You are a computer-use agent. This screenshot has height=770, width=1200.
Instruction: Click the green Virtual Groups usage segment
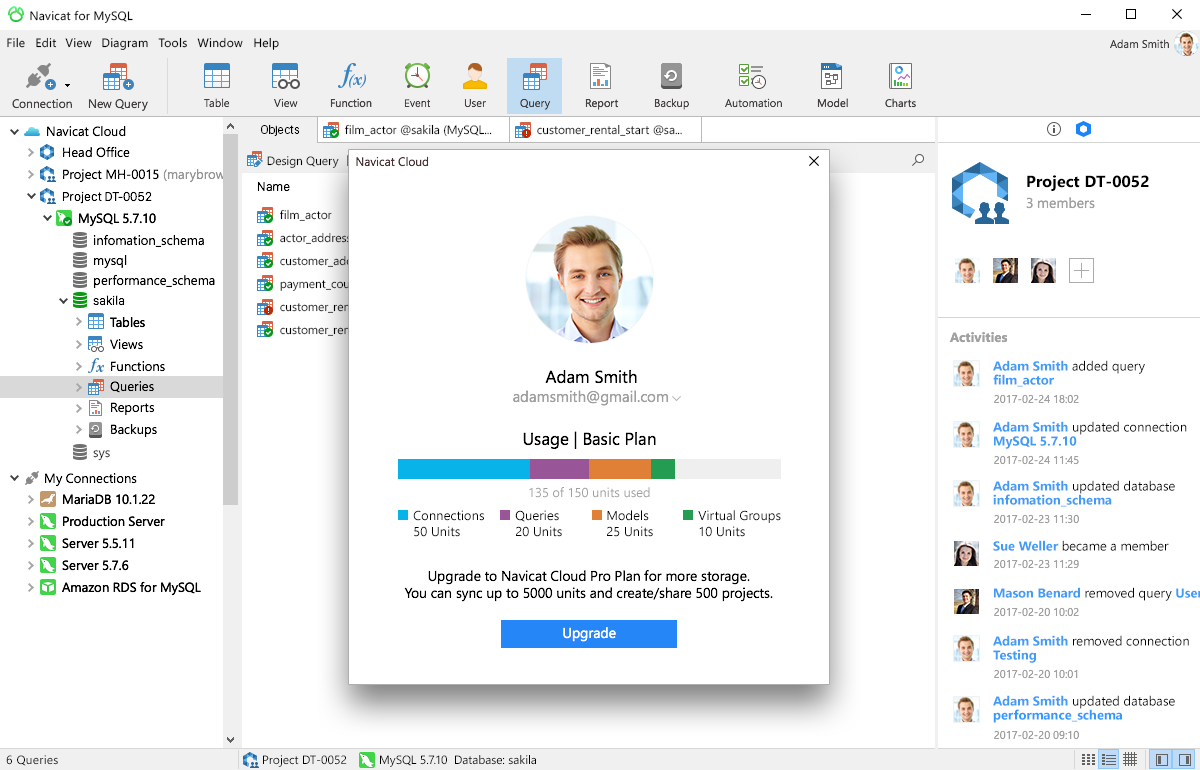(x=663, y=469)
